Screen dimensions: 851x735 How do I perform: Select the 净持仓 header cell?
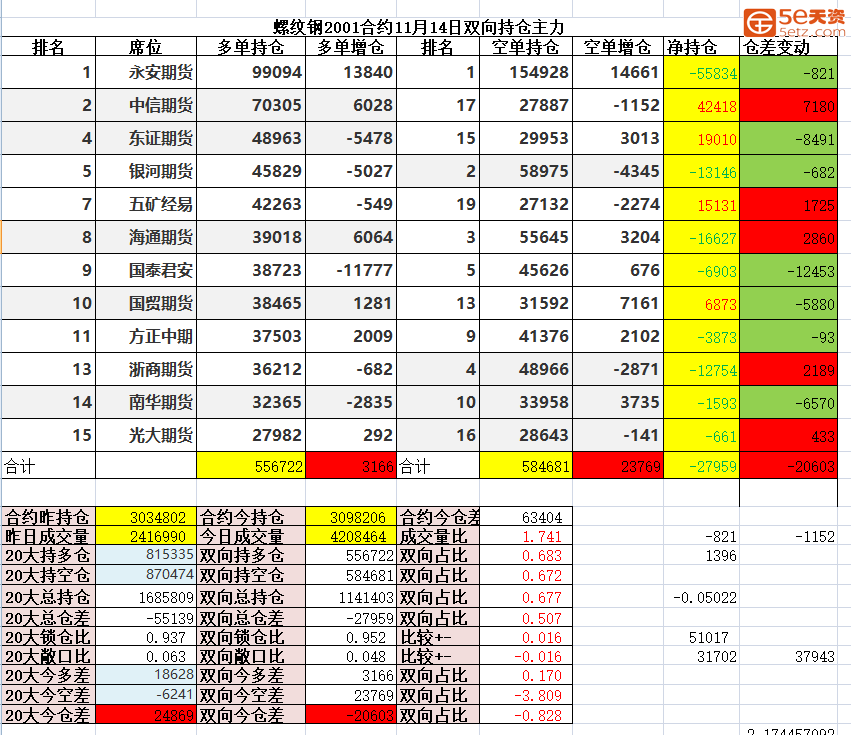coord(702,47)
